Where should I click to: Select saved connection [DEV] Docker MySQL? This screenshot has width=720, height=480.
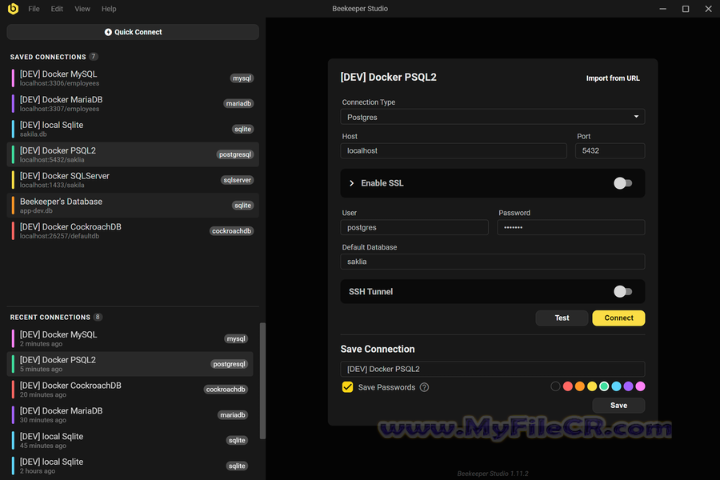click(133, 78)
